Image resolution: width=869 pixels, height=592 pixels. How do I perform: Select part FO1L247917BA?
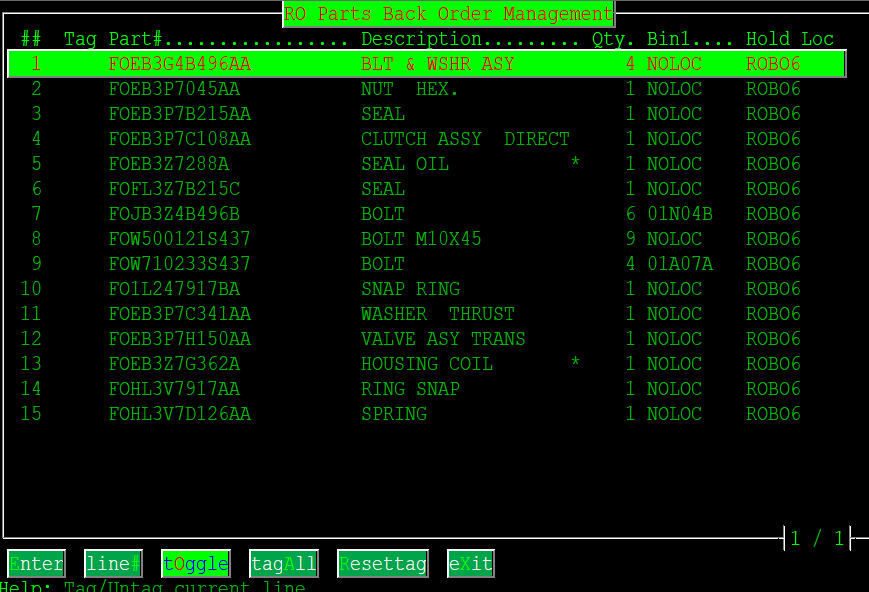pyautogui.click(x=174, y=288)
